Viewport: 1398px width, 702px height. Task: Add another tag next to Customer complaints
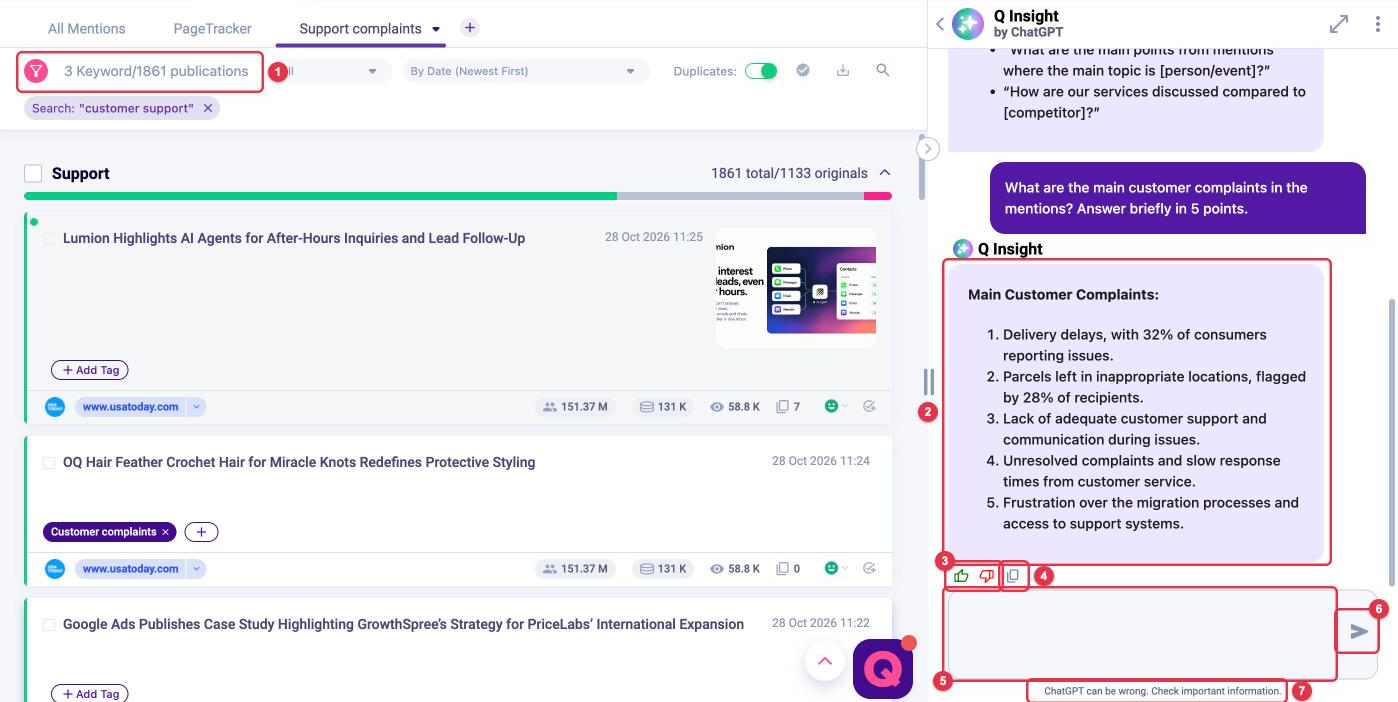click(x=201, y=532)
